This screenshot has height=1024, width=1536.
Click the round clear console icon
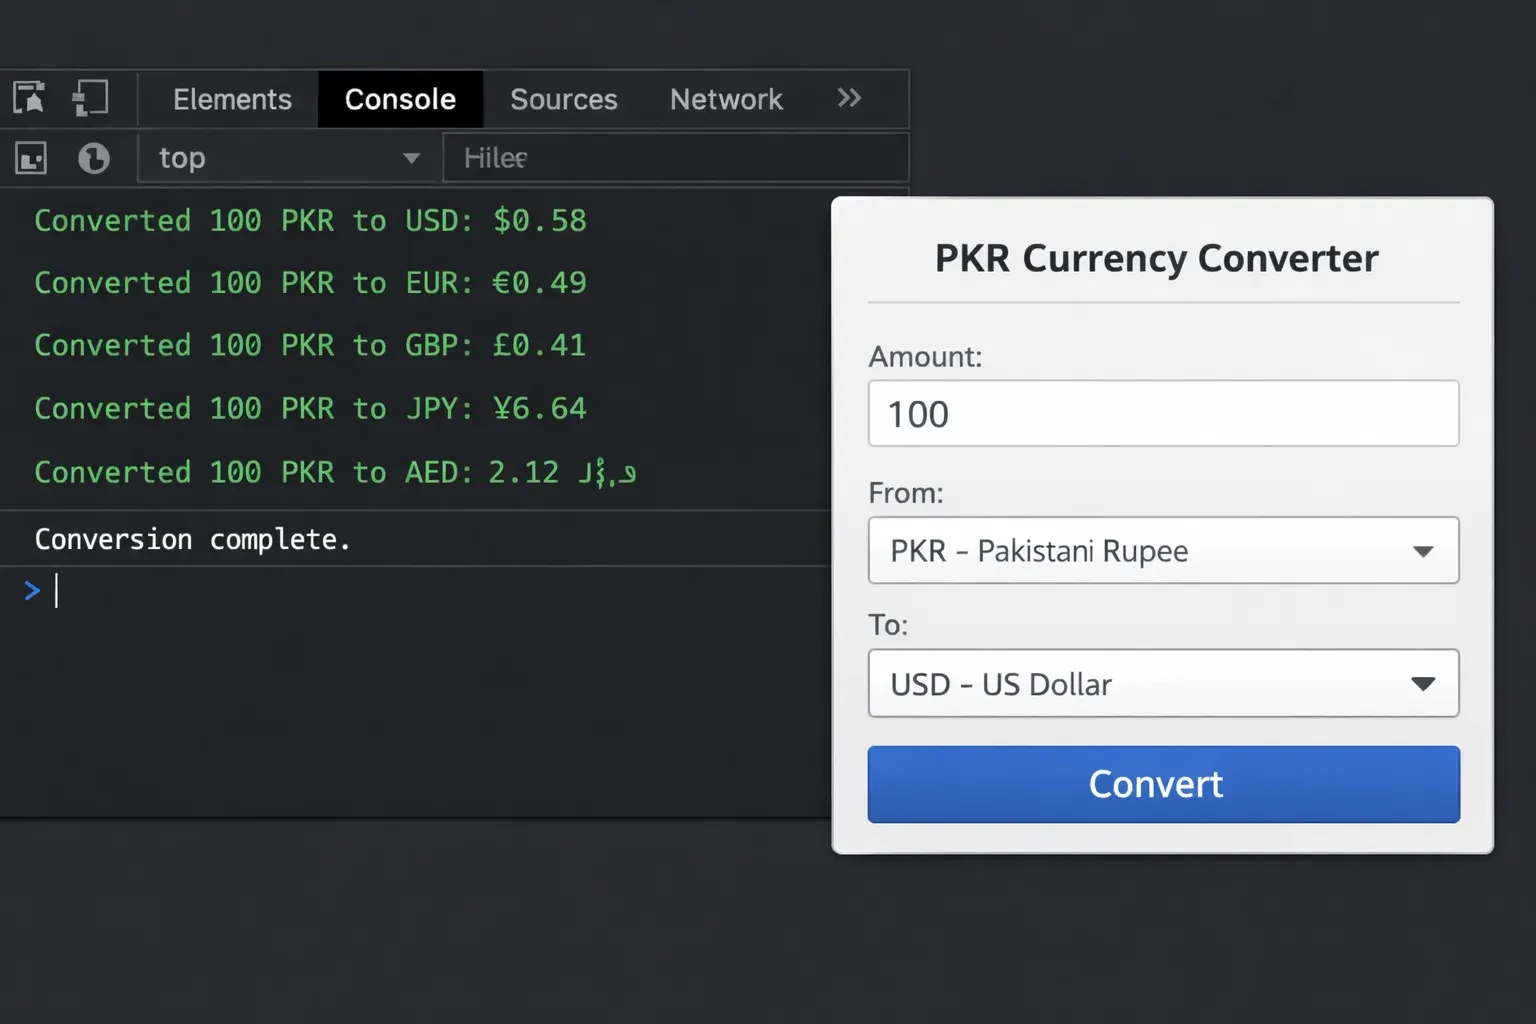pos(94,158)
